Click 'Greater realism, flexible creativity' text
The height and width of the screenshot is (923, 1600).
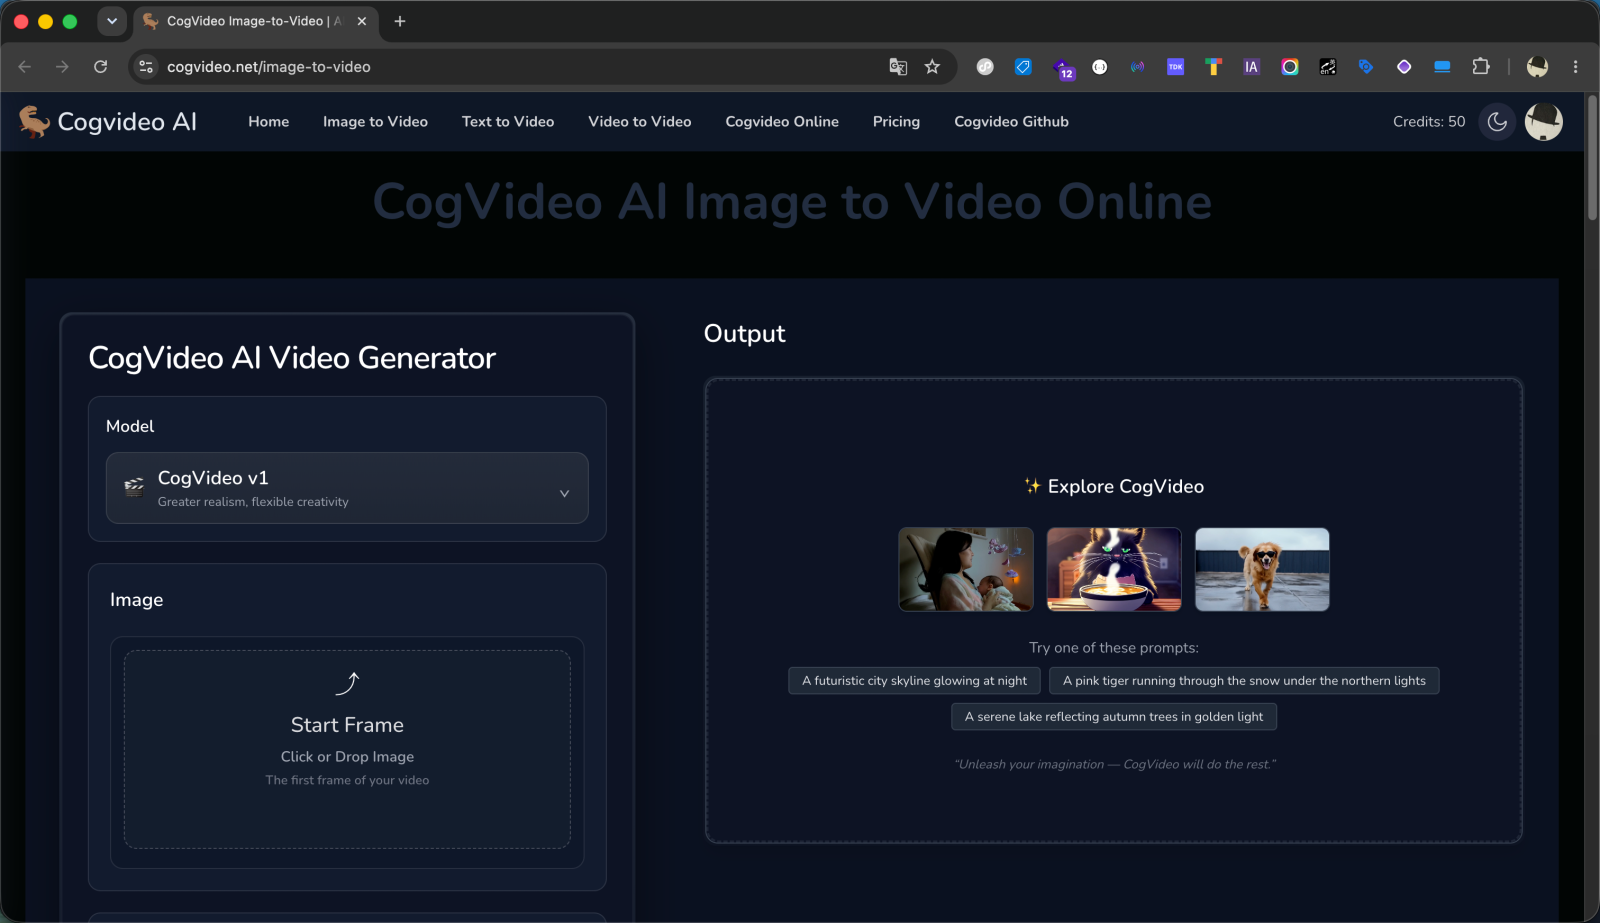(253, 502)
